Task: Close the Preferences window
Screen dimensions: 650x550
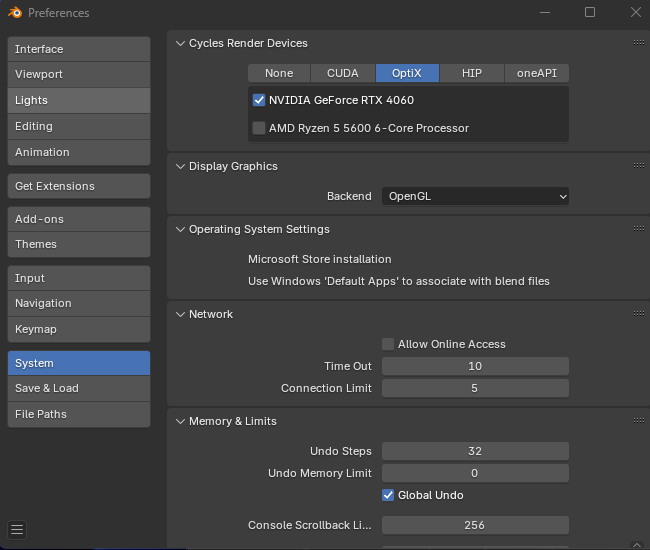Action: click(636, 12)
